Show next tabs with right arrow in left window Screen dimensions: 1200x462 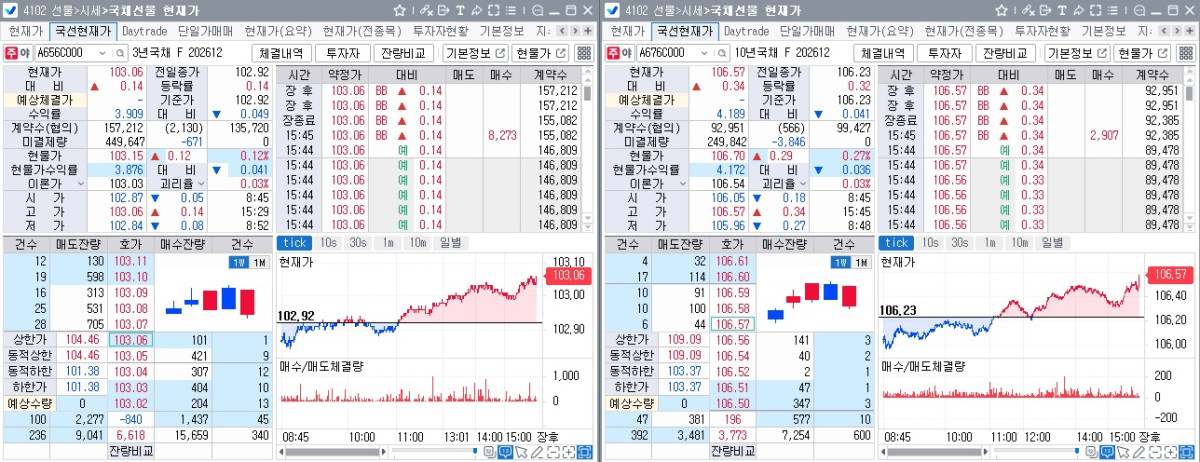point(576,31)
